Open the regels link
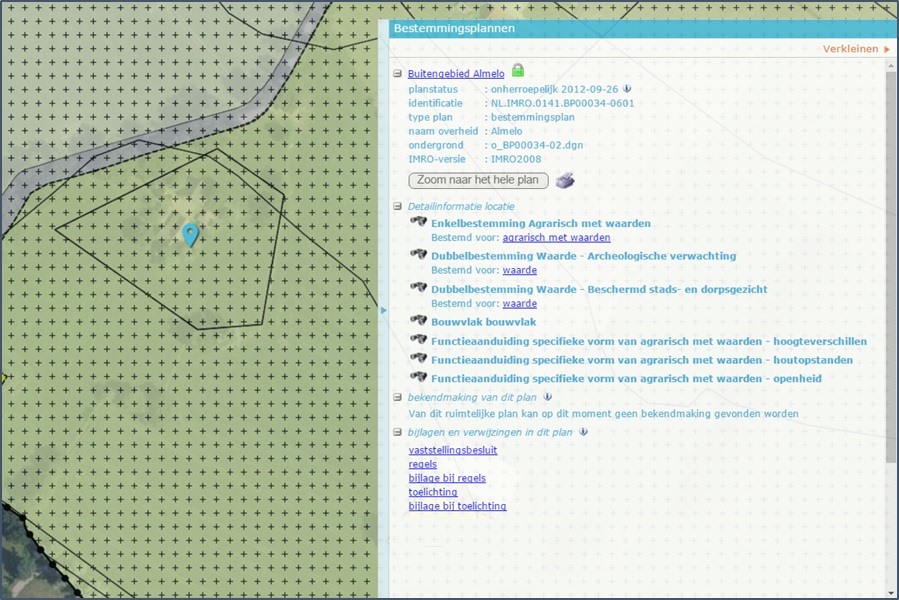The height and width of the screenshot is (600, 899). [423, 464]
